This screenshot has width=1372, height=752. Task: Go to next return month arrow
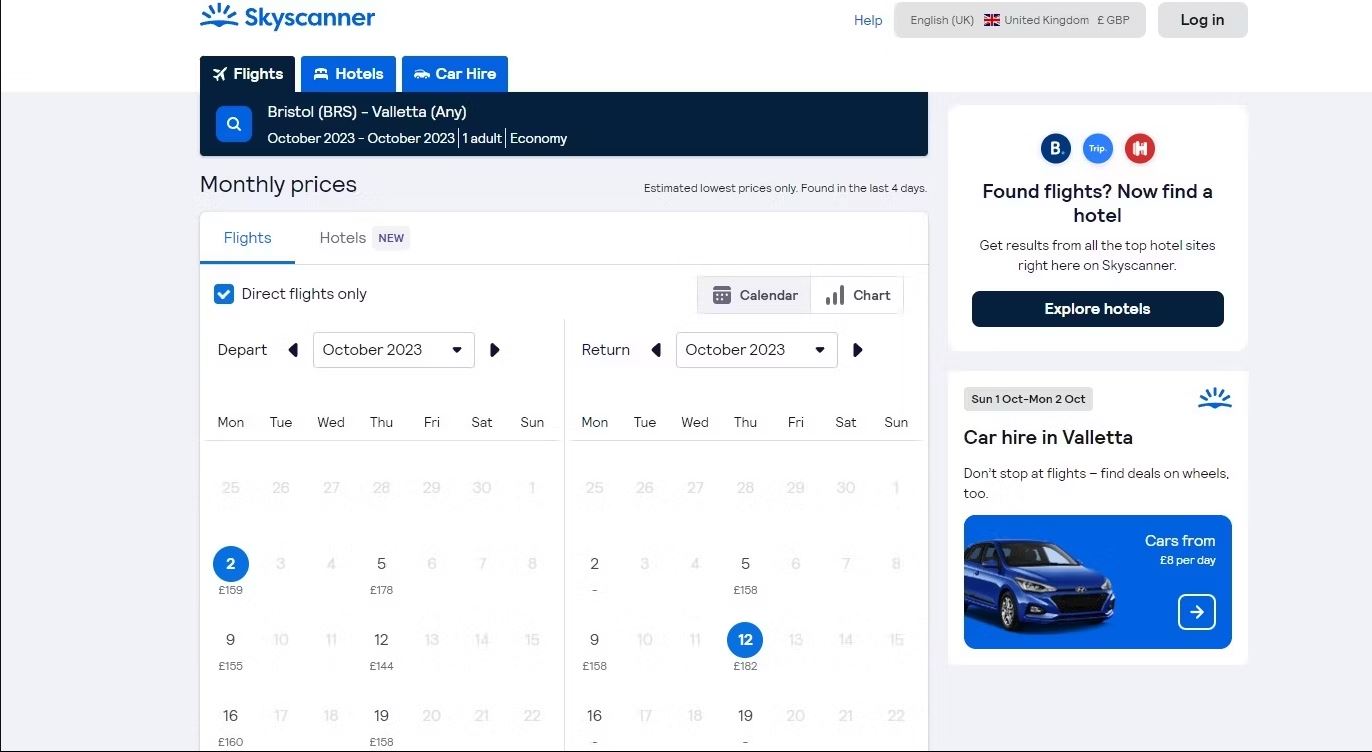(857, 350)
